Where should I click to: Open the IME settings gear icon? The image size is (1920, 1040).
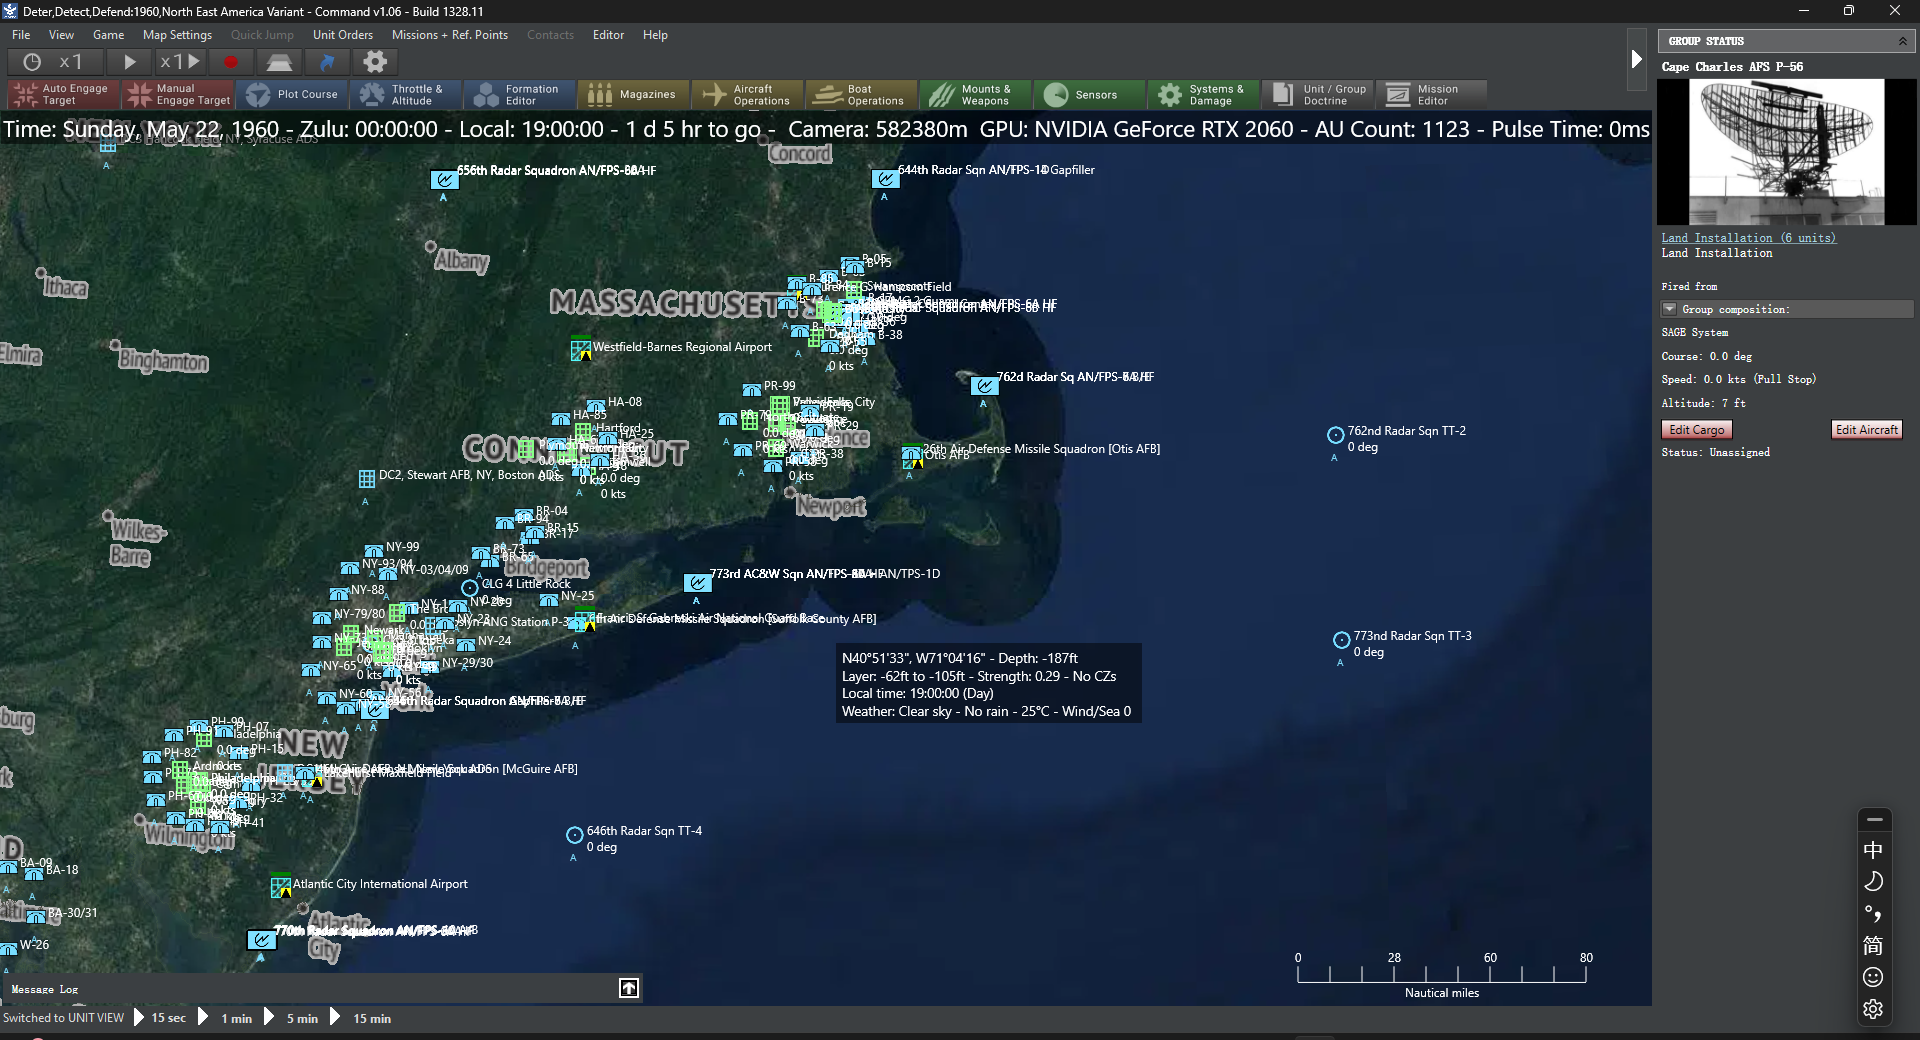click(1873, 1010)
